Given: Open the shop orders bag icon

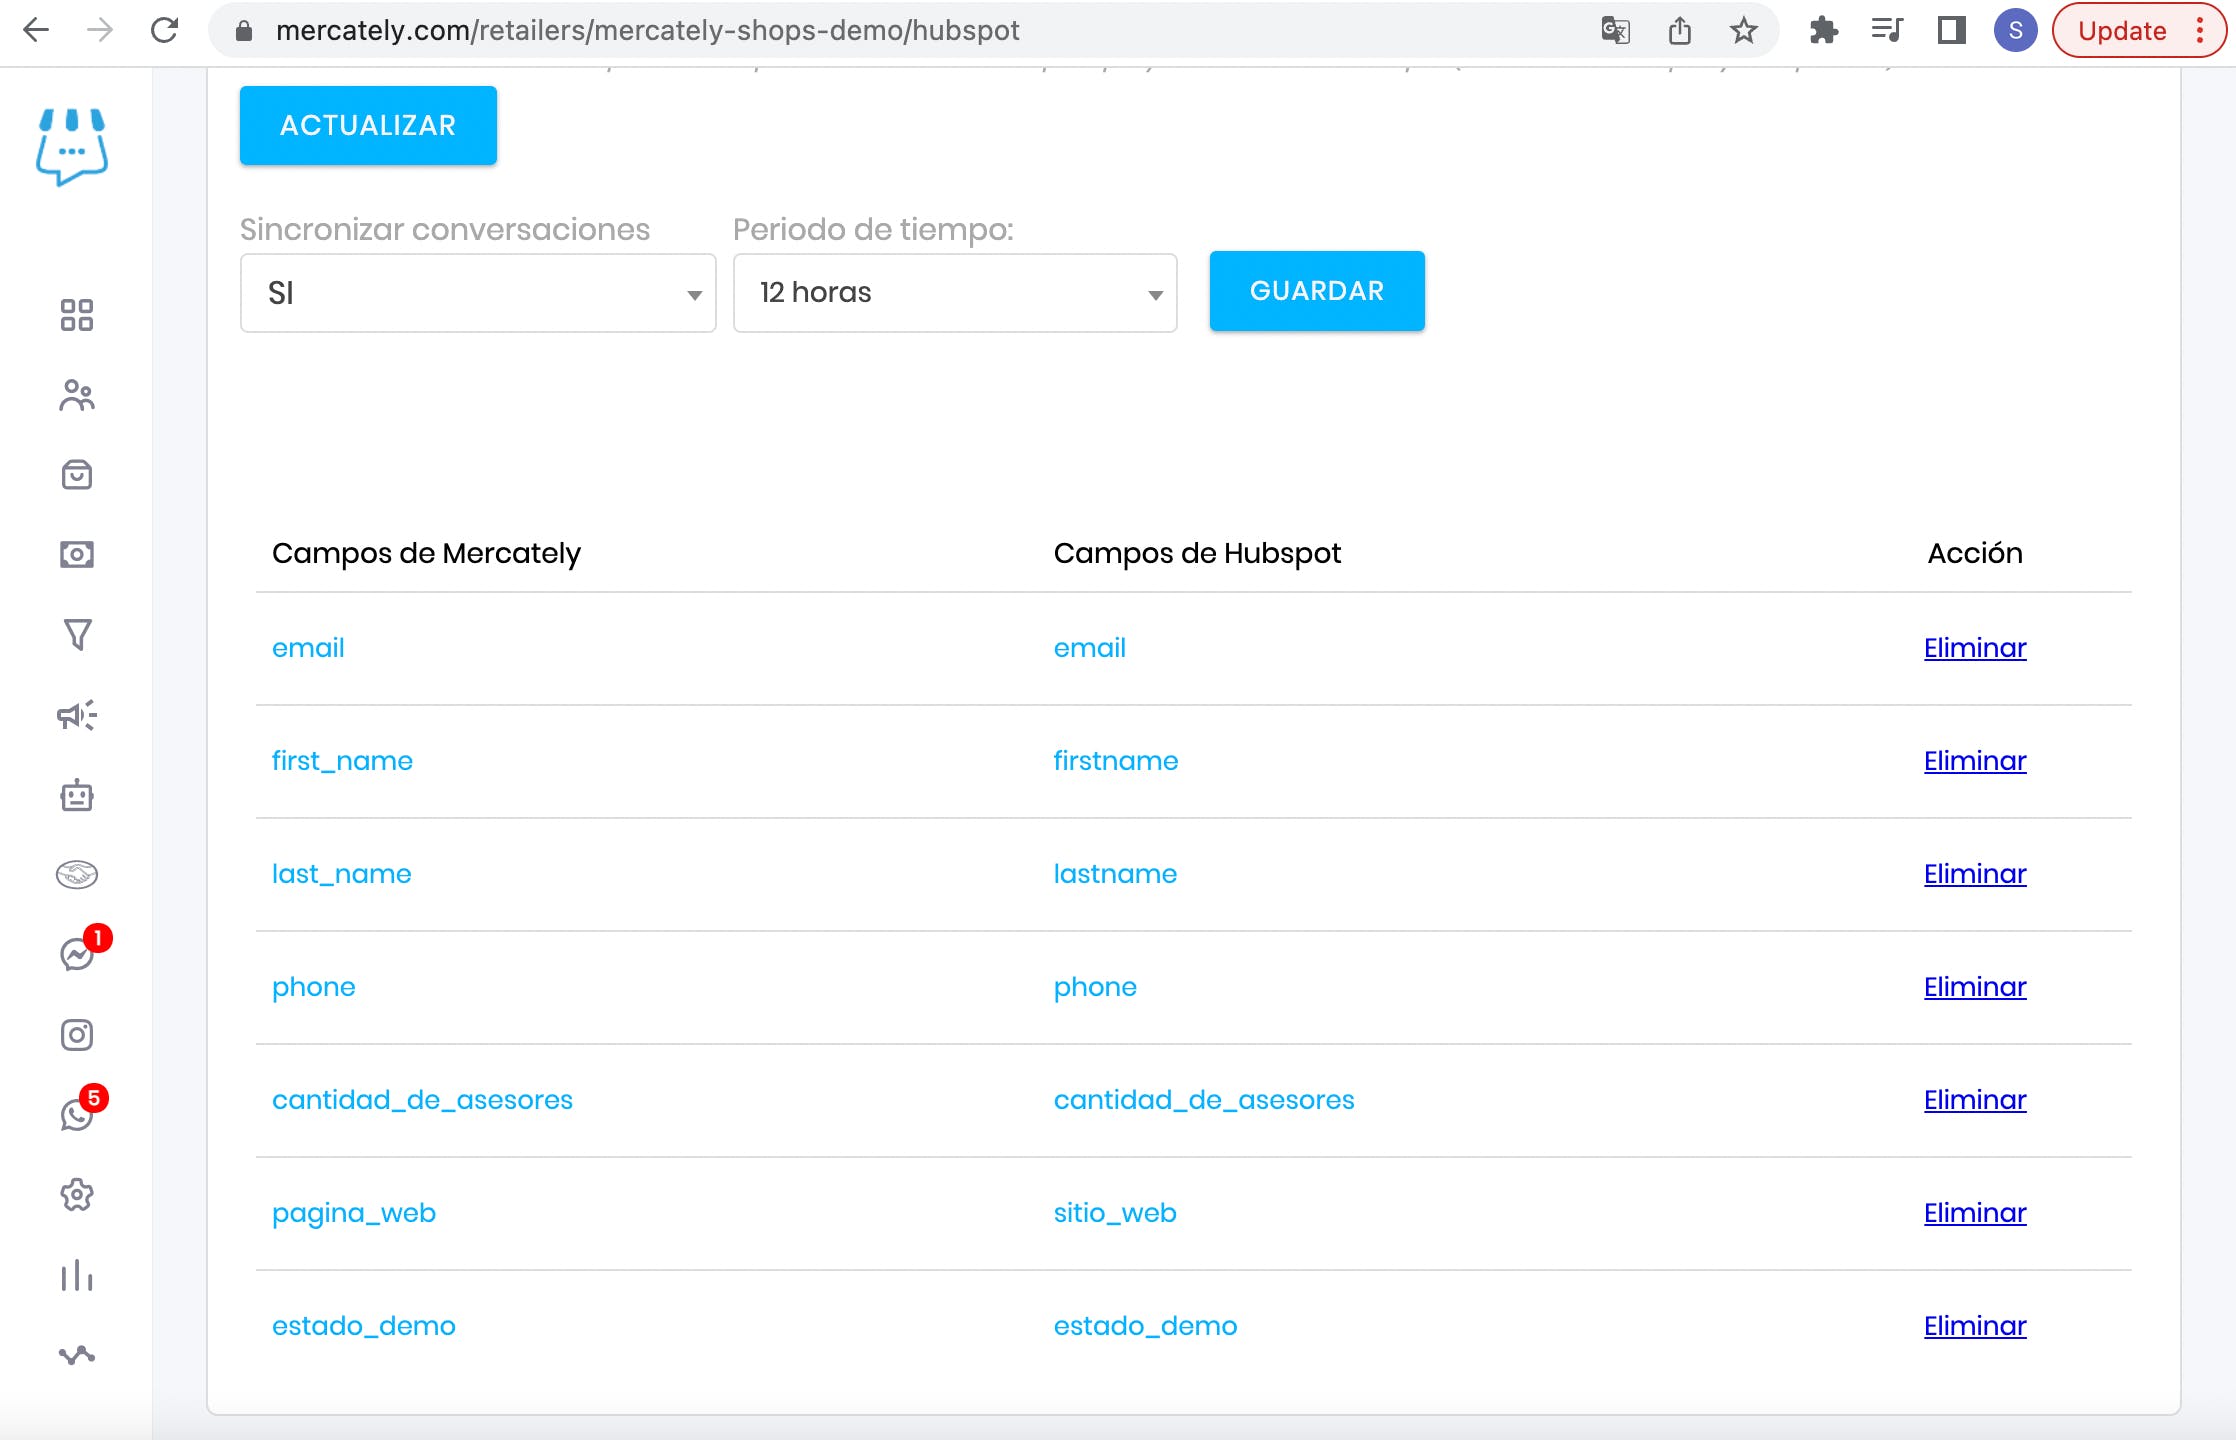Looking at the screenshot, I should pos(77,475).
